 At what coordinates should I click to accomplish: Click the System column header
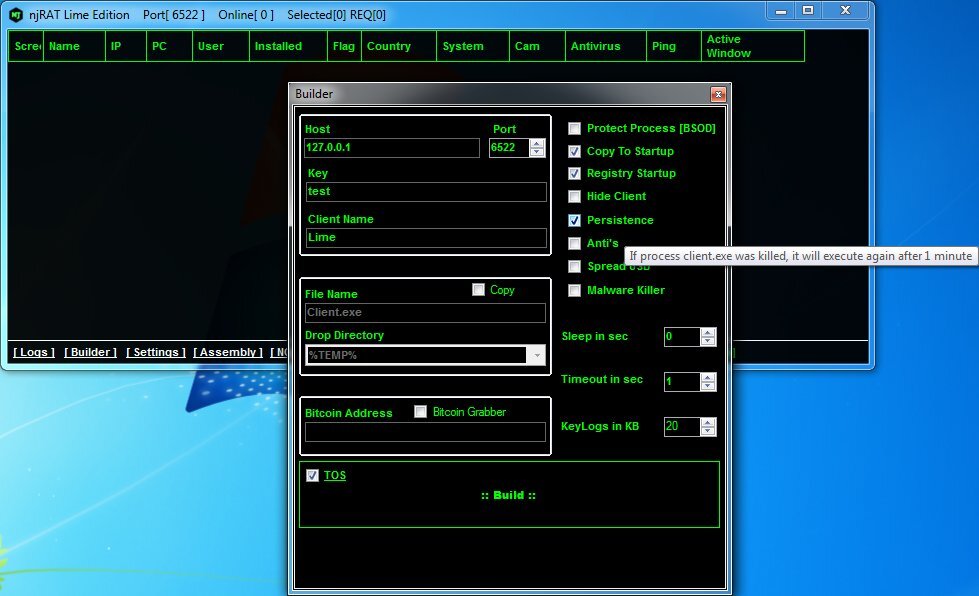[473, 46]
